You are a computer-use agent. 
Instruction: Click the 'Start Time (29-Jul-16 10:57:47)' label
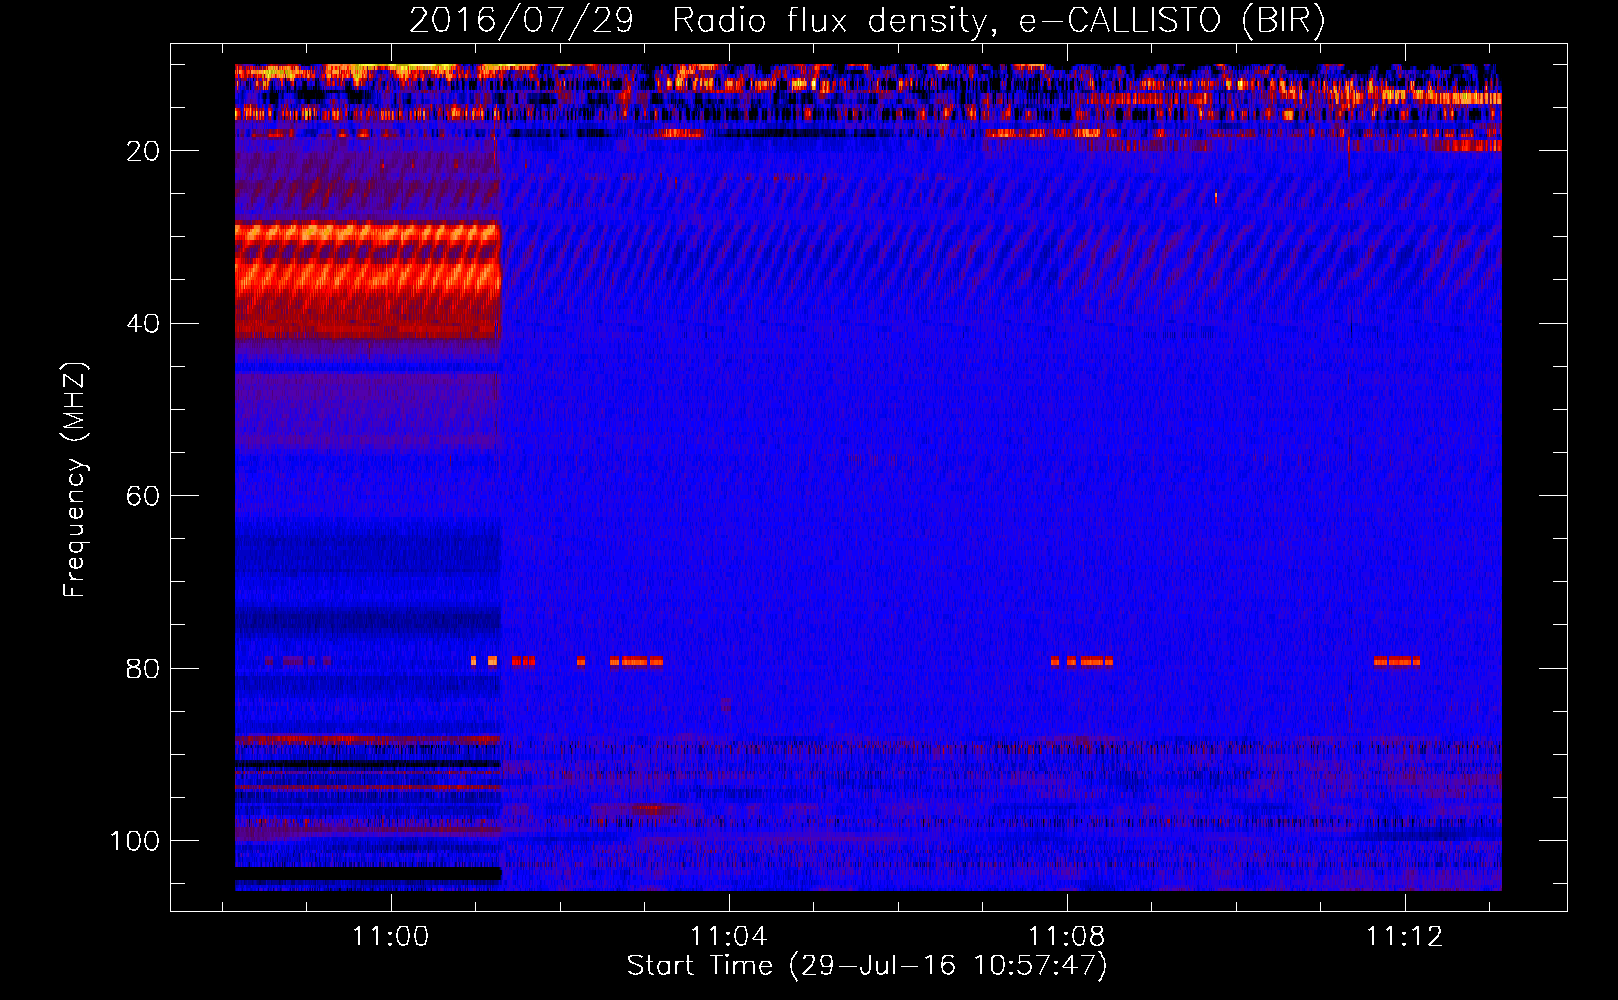(x=867, y=966)
